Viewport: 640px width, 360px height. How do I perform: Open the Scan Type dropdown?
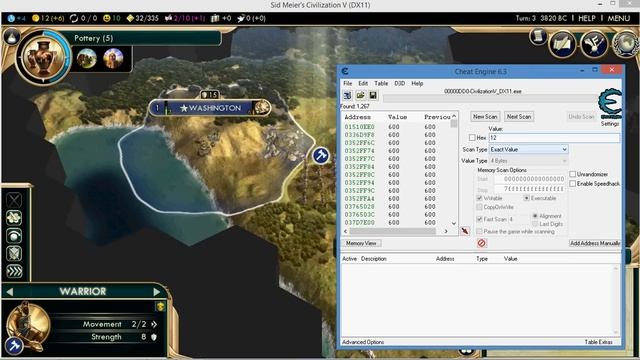click(x=529, y=149)
